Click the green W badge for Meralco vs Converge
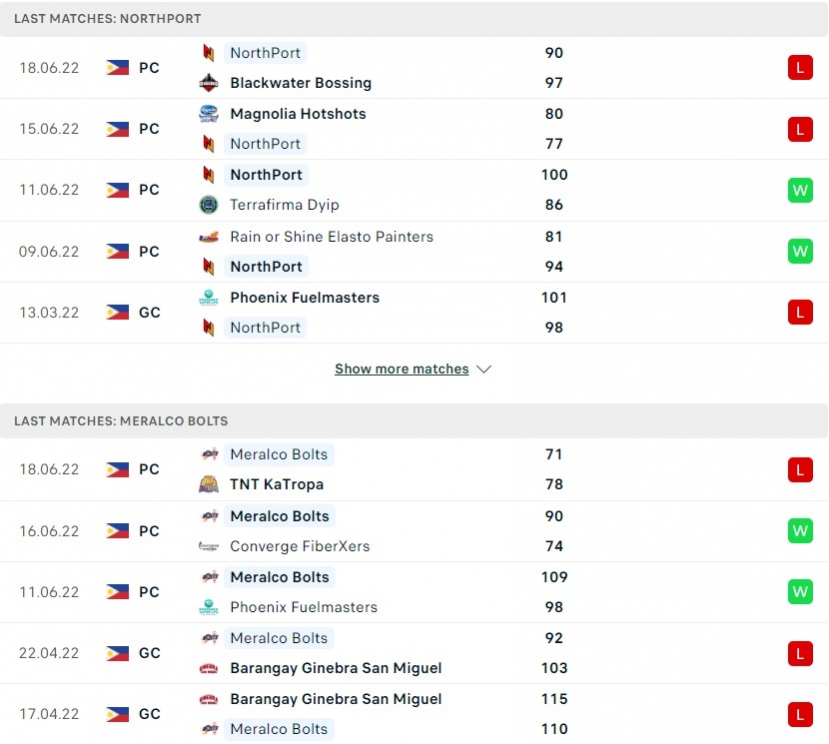The width and height of the screenshot is (829, 744). coord(800,531)
